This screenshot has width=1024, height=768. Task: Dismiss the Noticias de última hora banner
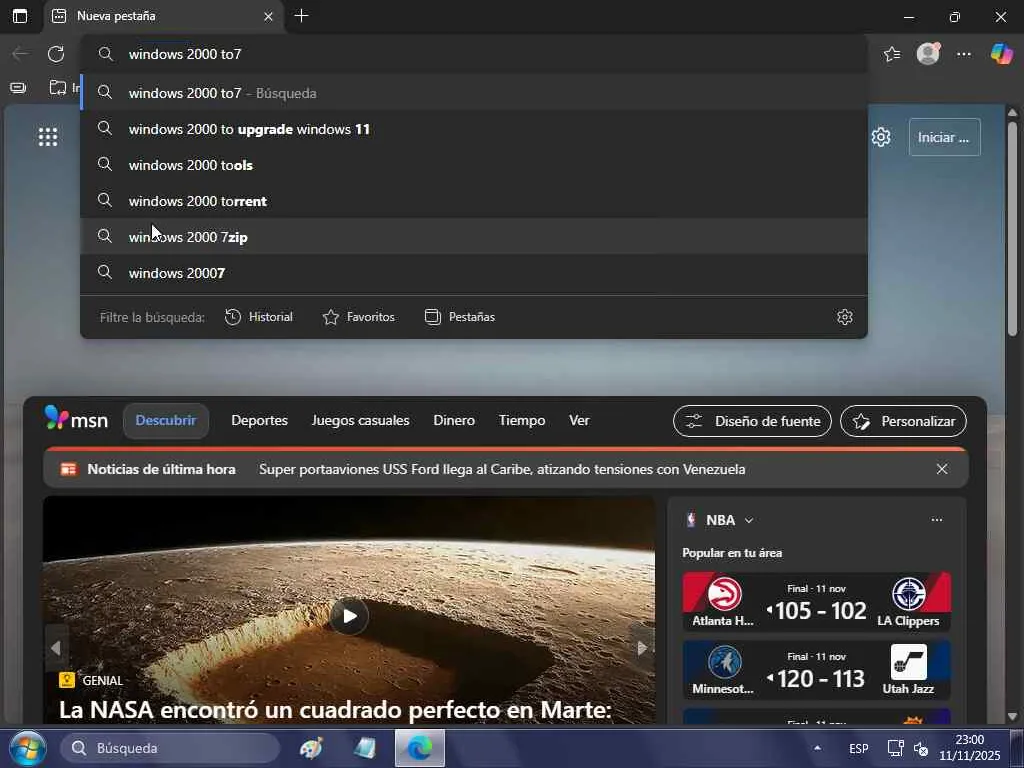(942, 469)
